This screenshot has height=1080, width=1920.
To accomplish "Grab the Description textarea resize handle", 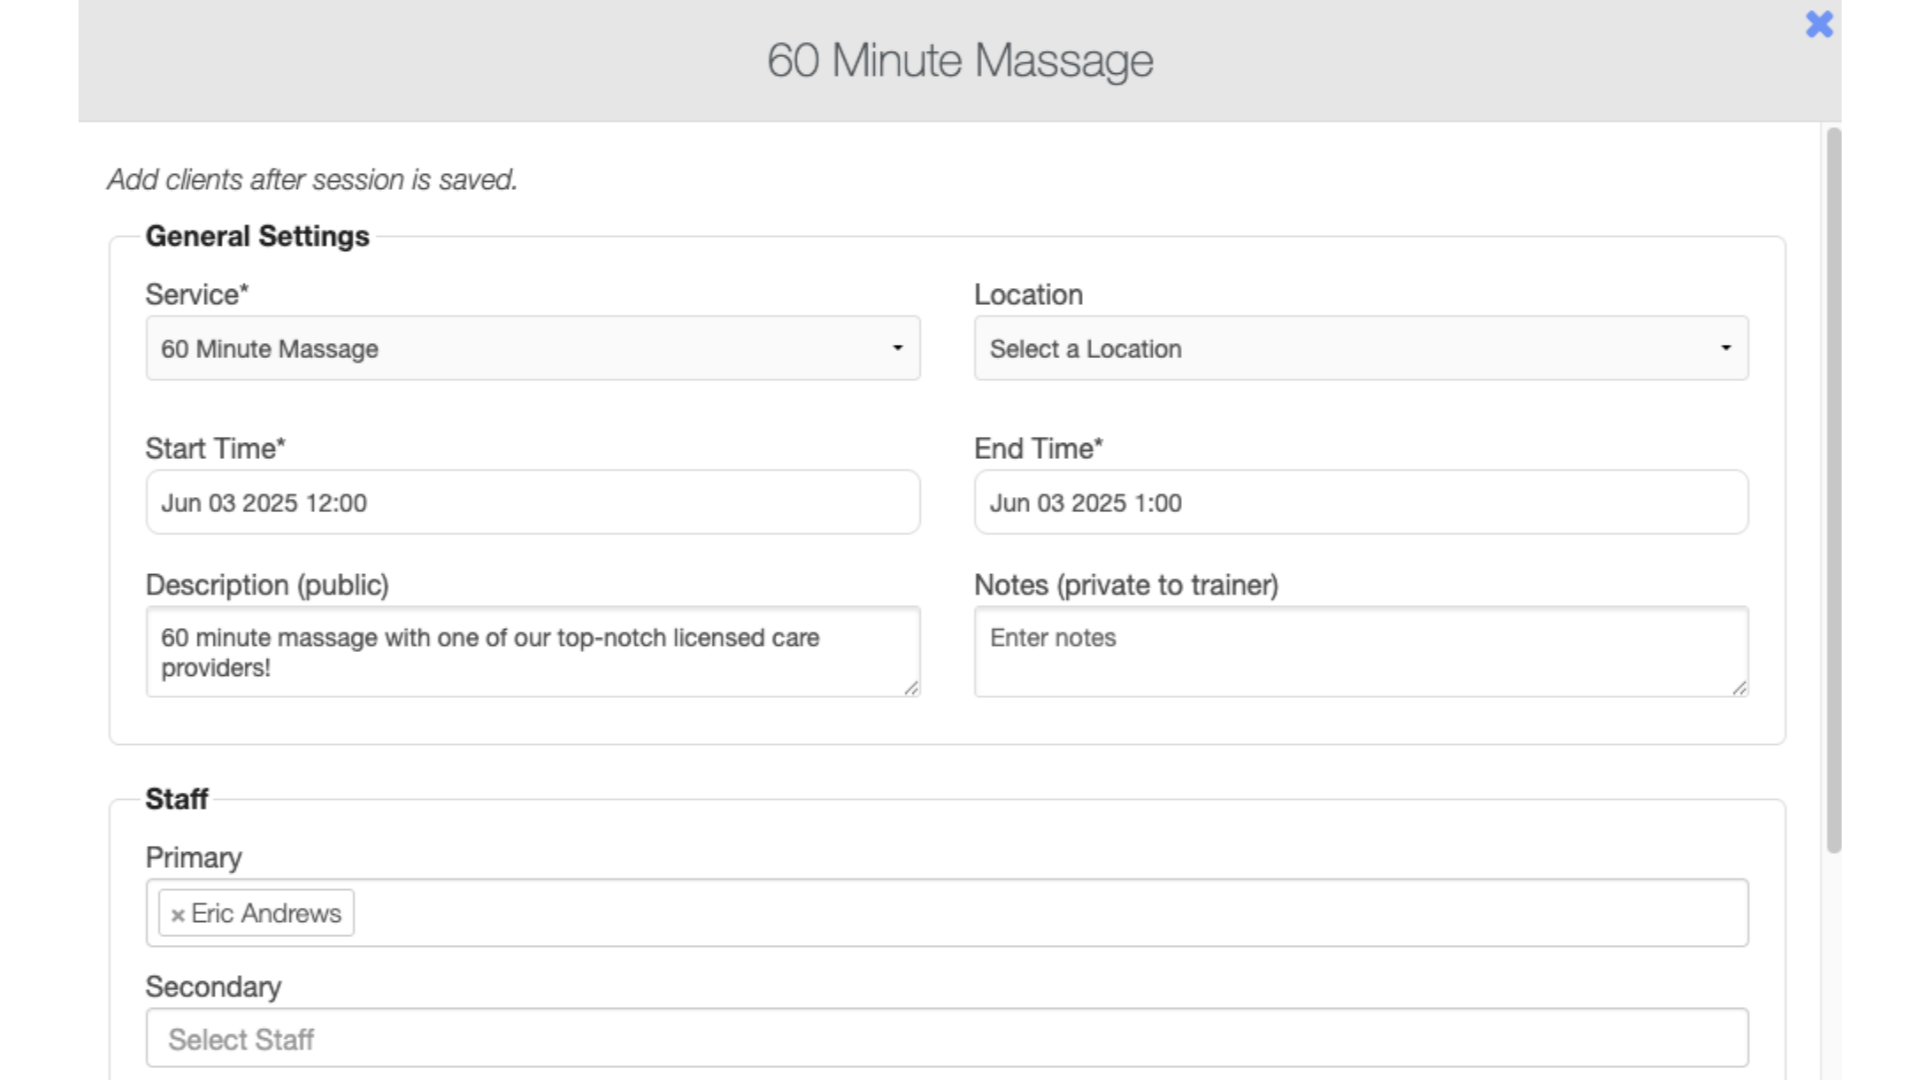I will click(x=911, y=688).
